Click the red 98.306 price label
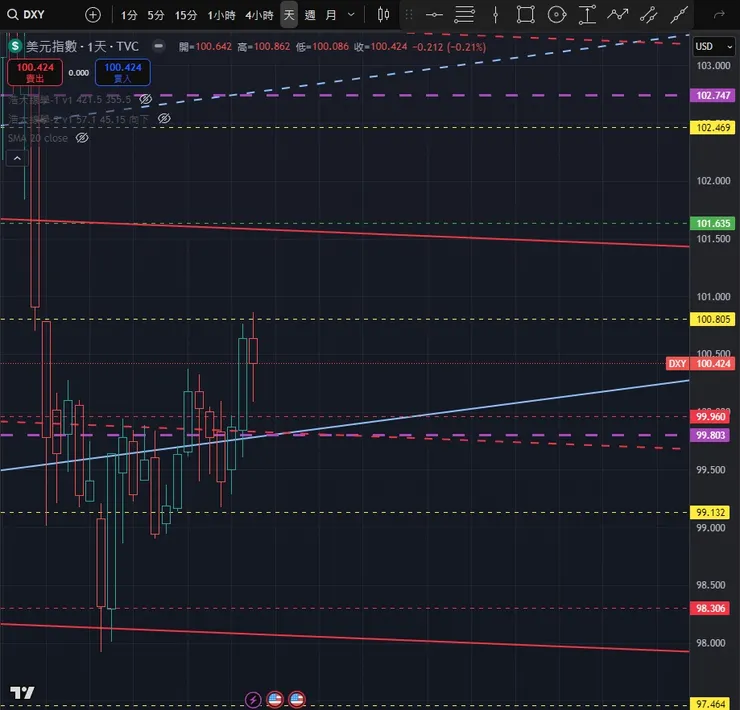 pos(710,608)
